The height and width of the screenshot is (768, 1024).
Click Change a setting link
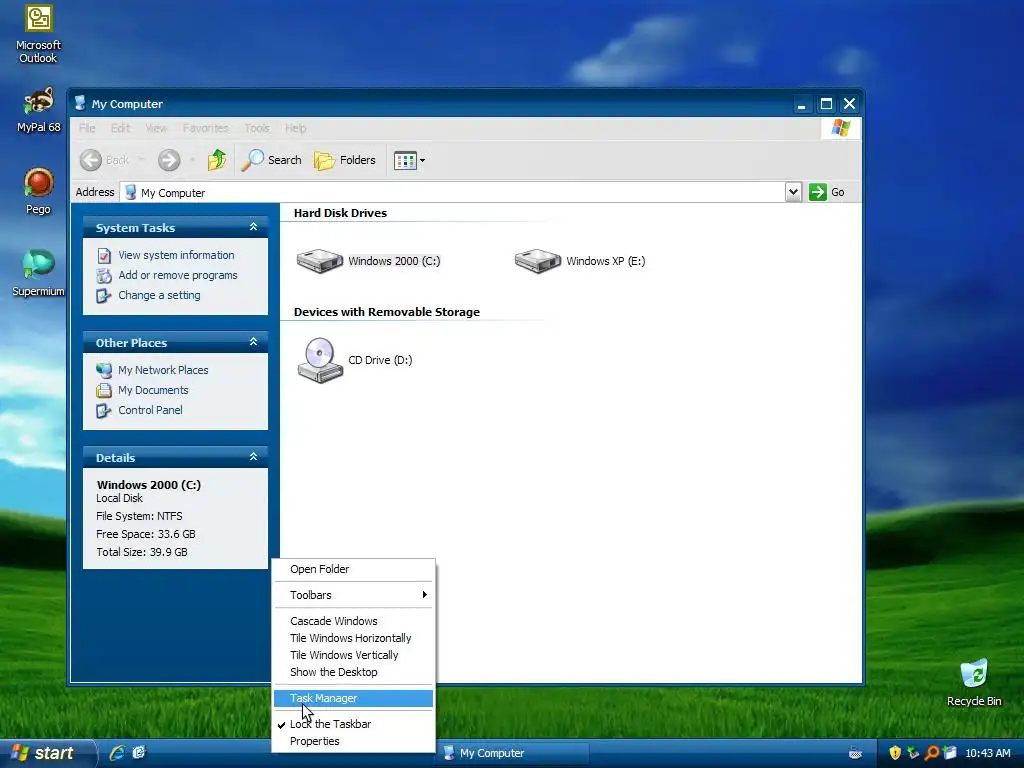[x=159, y=295]
